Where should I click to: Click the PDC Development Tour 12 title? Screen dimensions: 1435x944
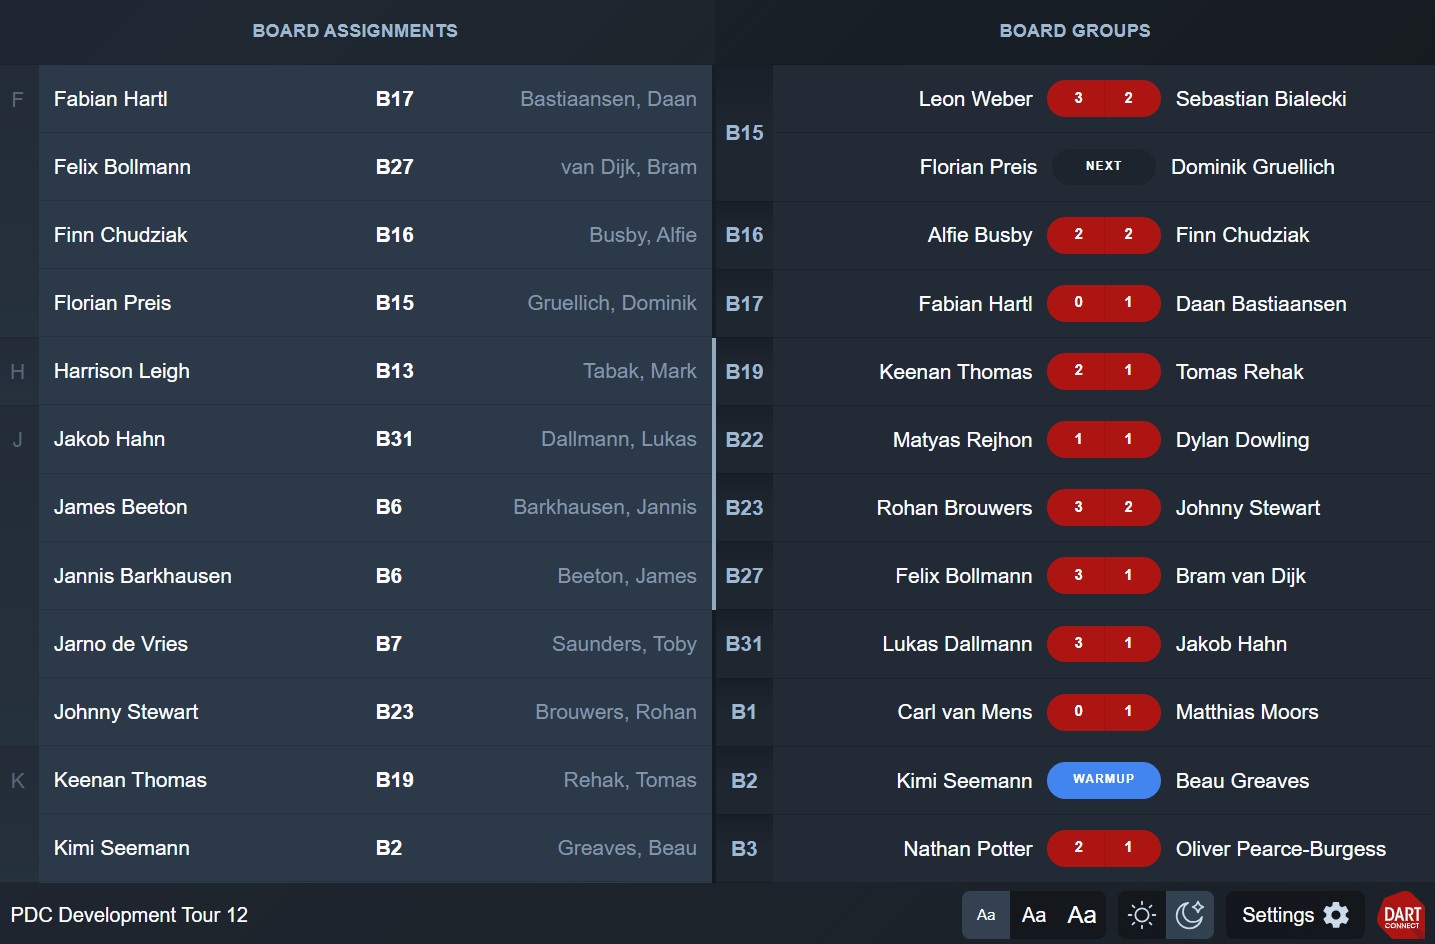point(129,915)
